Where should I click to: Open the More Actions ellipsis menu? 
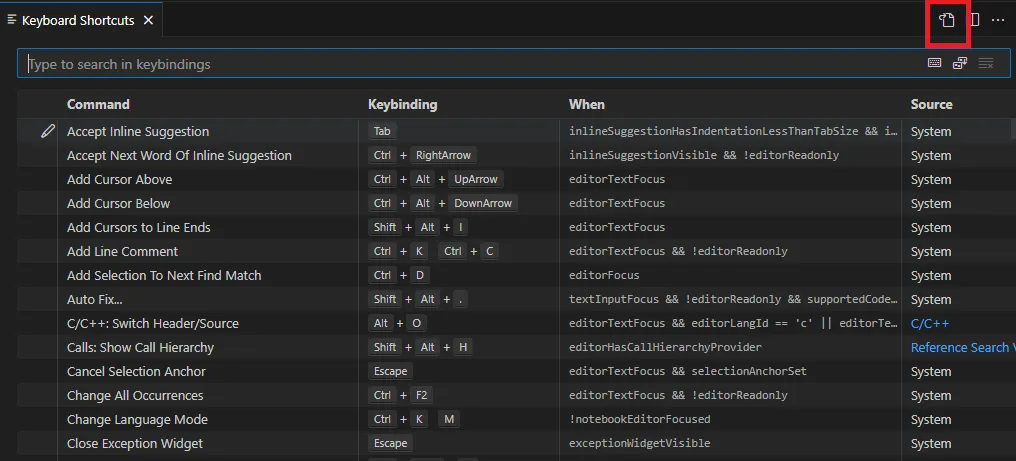point(997,20)
